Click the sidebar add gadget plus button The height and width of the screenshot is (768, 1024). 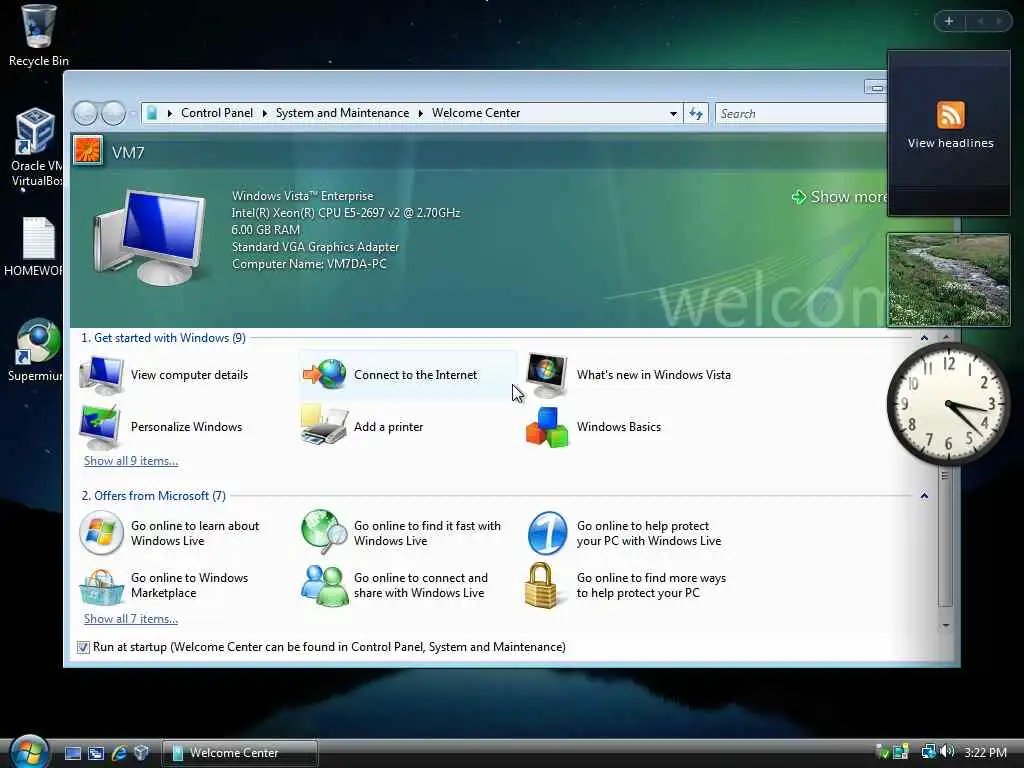(949, 21)
